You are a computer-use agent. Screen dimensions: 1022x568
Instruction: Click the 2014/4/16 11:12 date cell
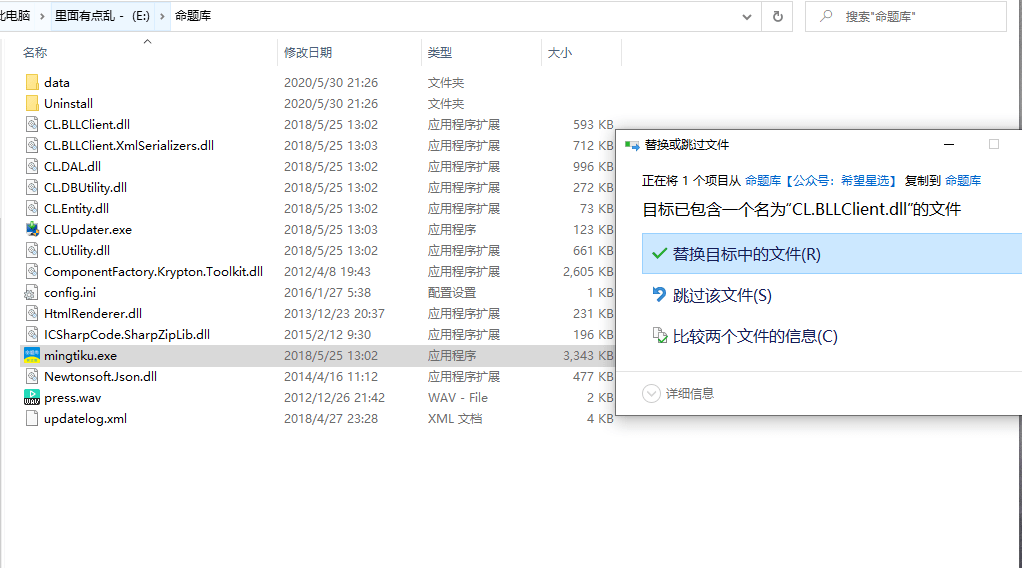coord(330,376)
